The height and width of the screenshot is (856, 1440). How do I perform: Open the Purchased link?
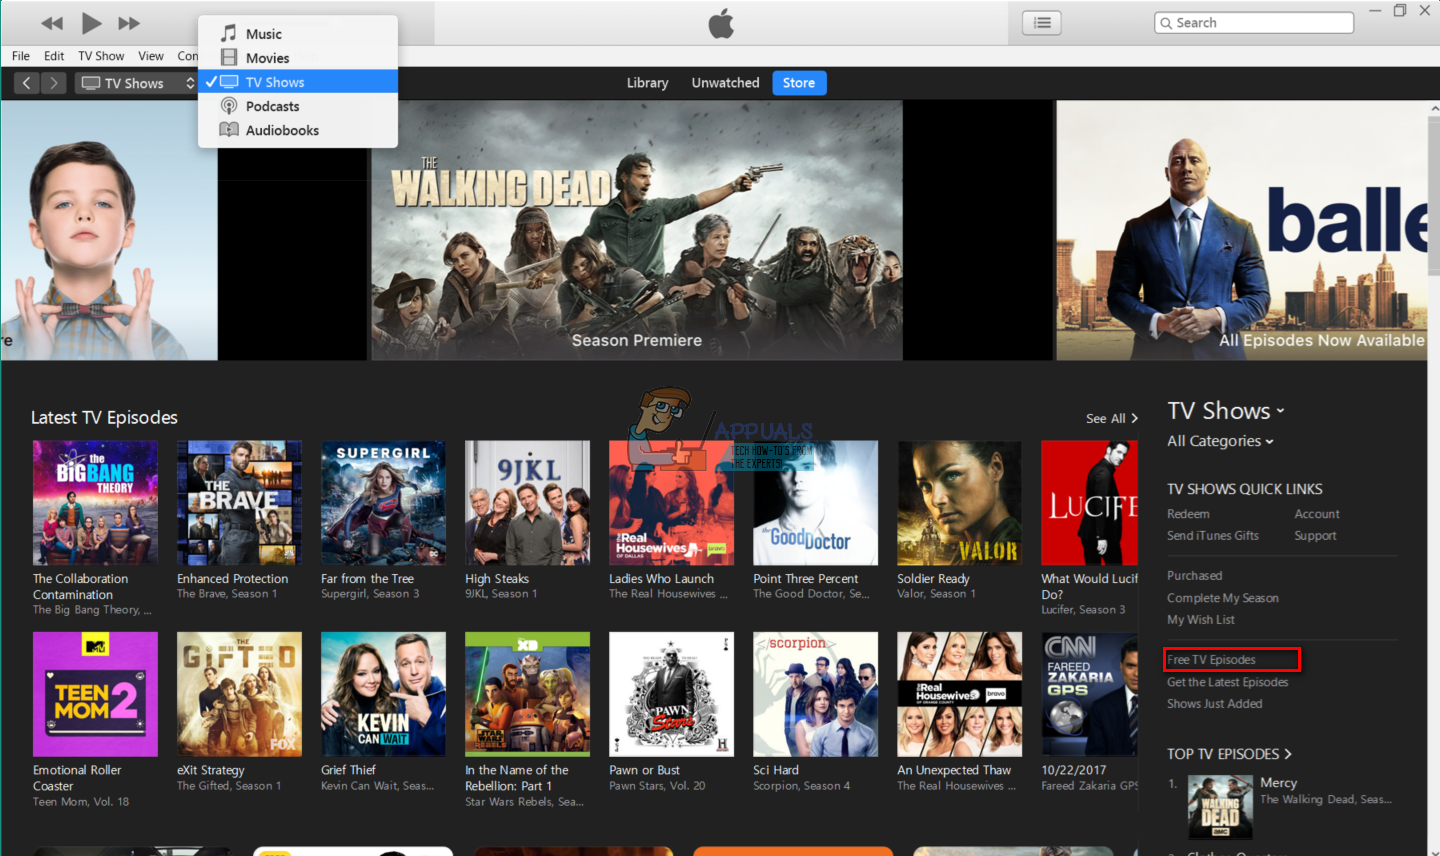pyautogui.click(x=1194, y=576)
